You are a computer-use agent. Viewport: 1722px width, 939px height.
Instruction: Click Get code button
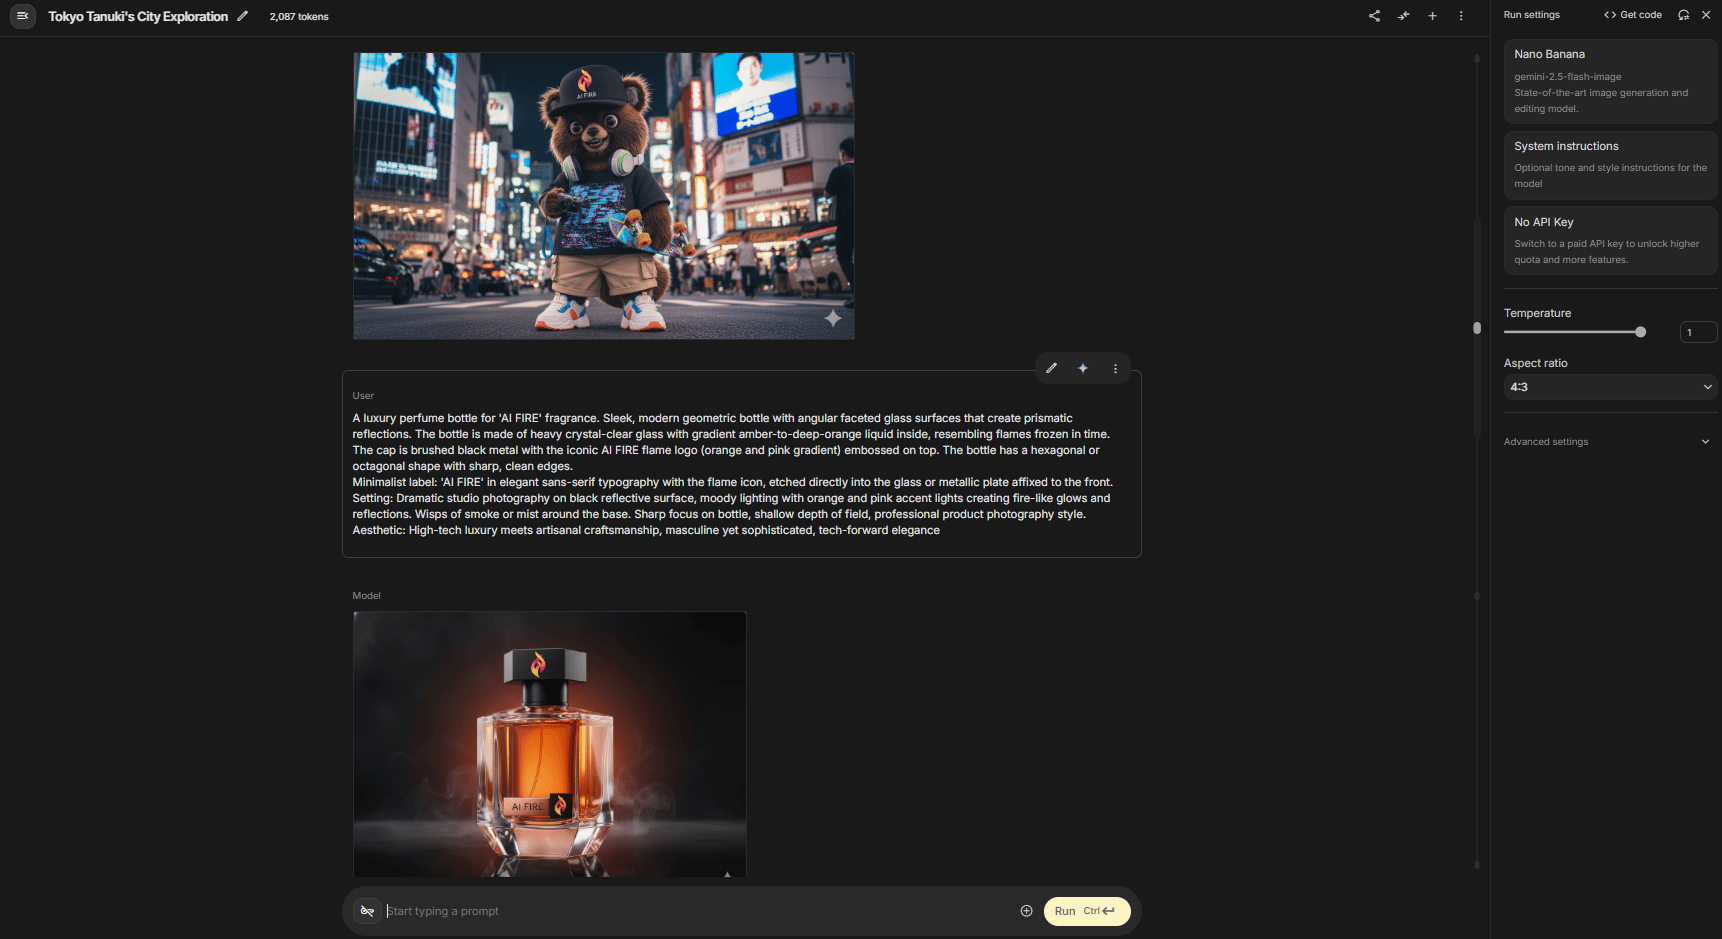coord(1633,15)
